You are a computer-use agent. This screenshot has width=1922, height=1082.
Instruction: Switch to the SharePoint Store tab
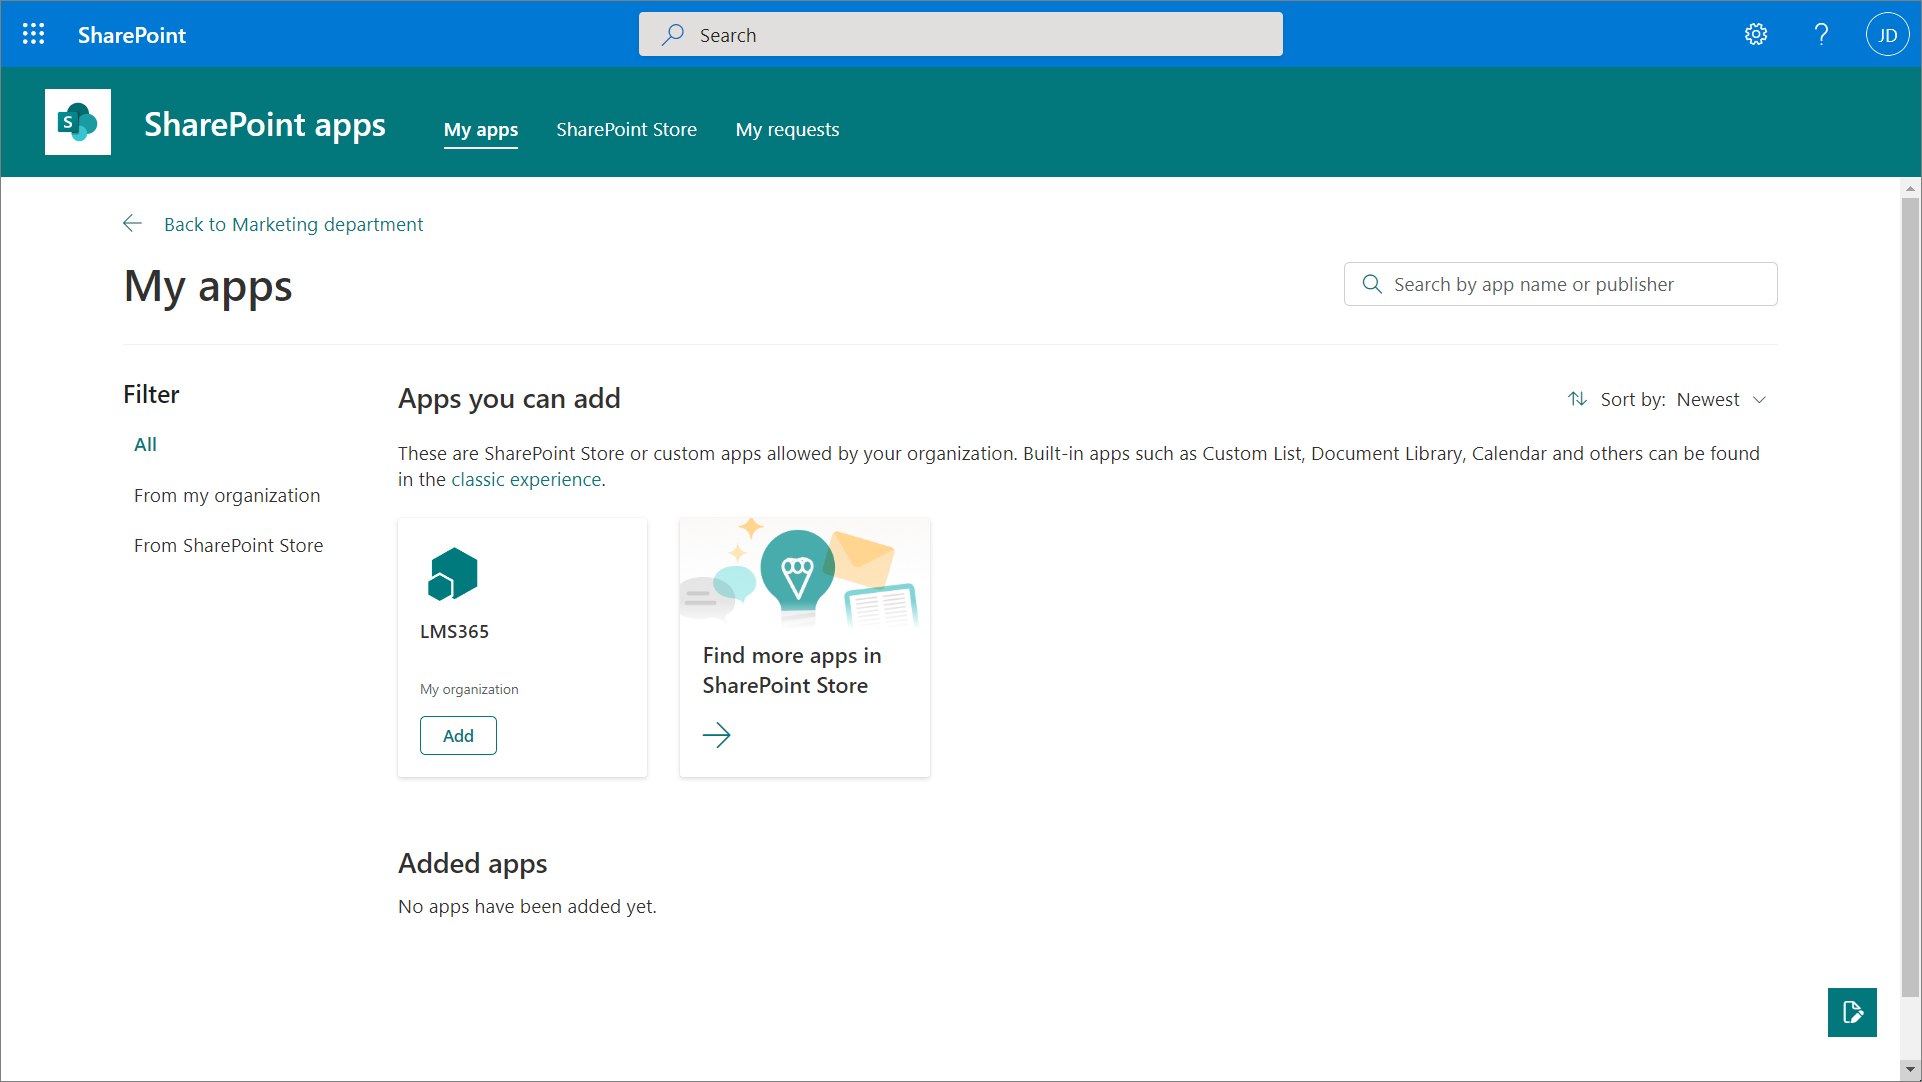(x=626, y=130)
